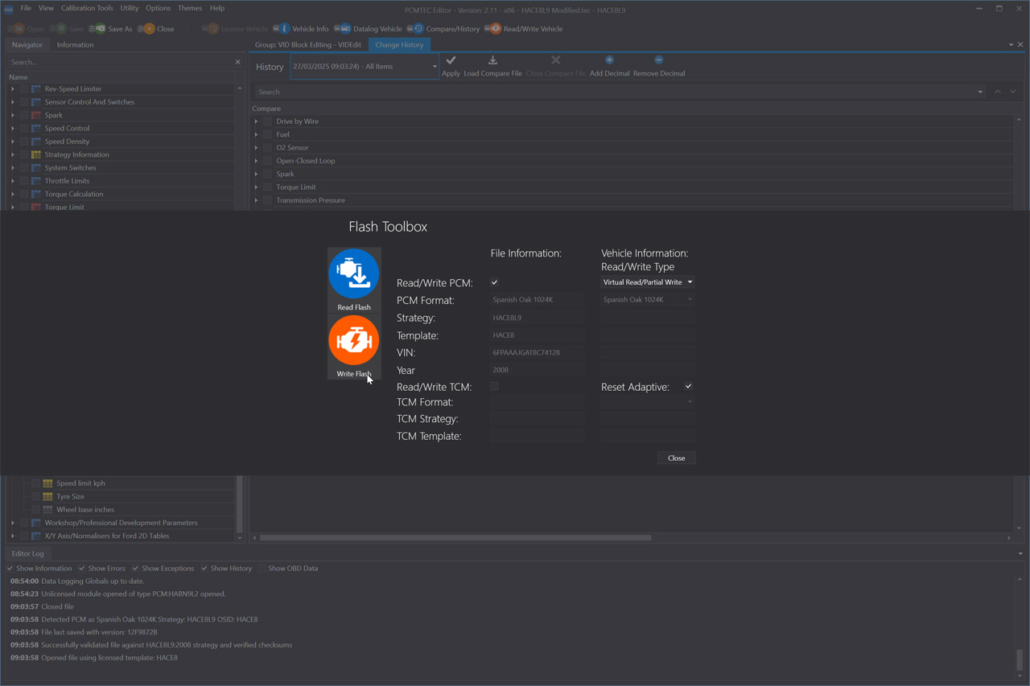Enable Show OBD Data checkbox

click(261, 568)
